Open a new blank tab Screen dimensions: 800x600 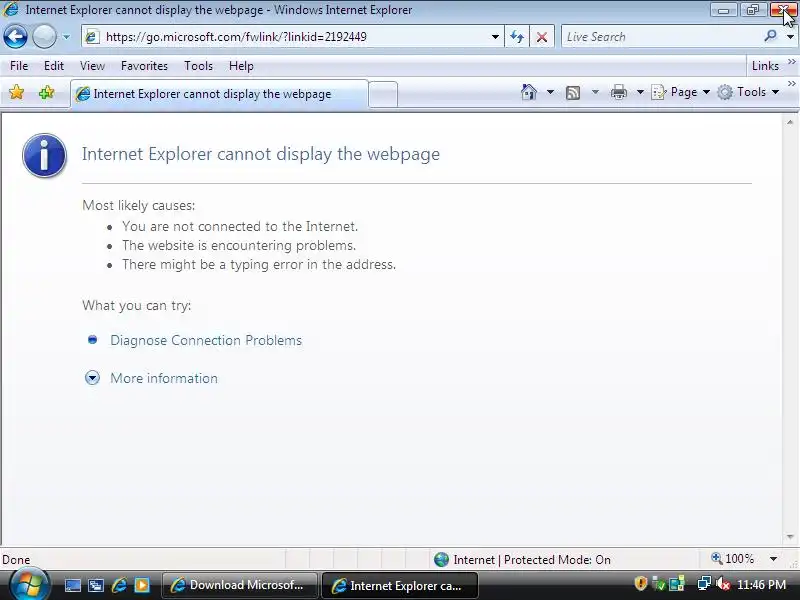tap(383, 94)
